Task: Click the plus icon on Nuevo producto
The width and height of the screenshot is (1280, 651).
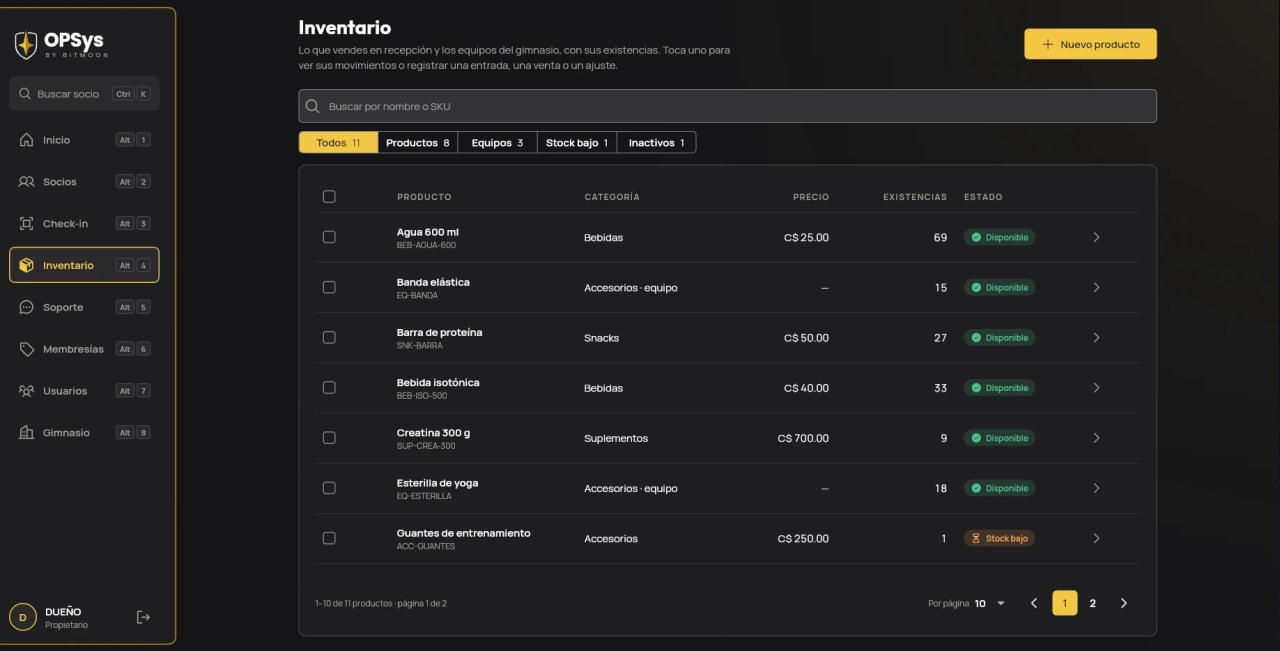Action: click(x=1048, y=44)
